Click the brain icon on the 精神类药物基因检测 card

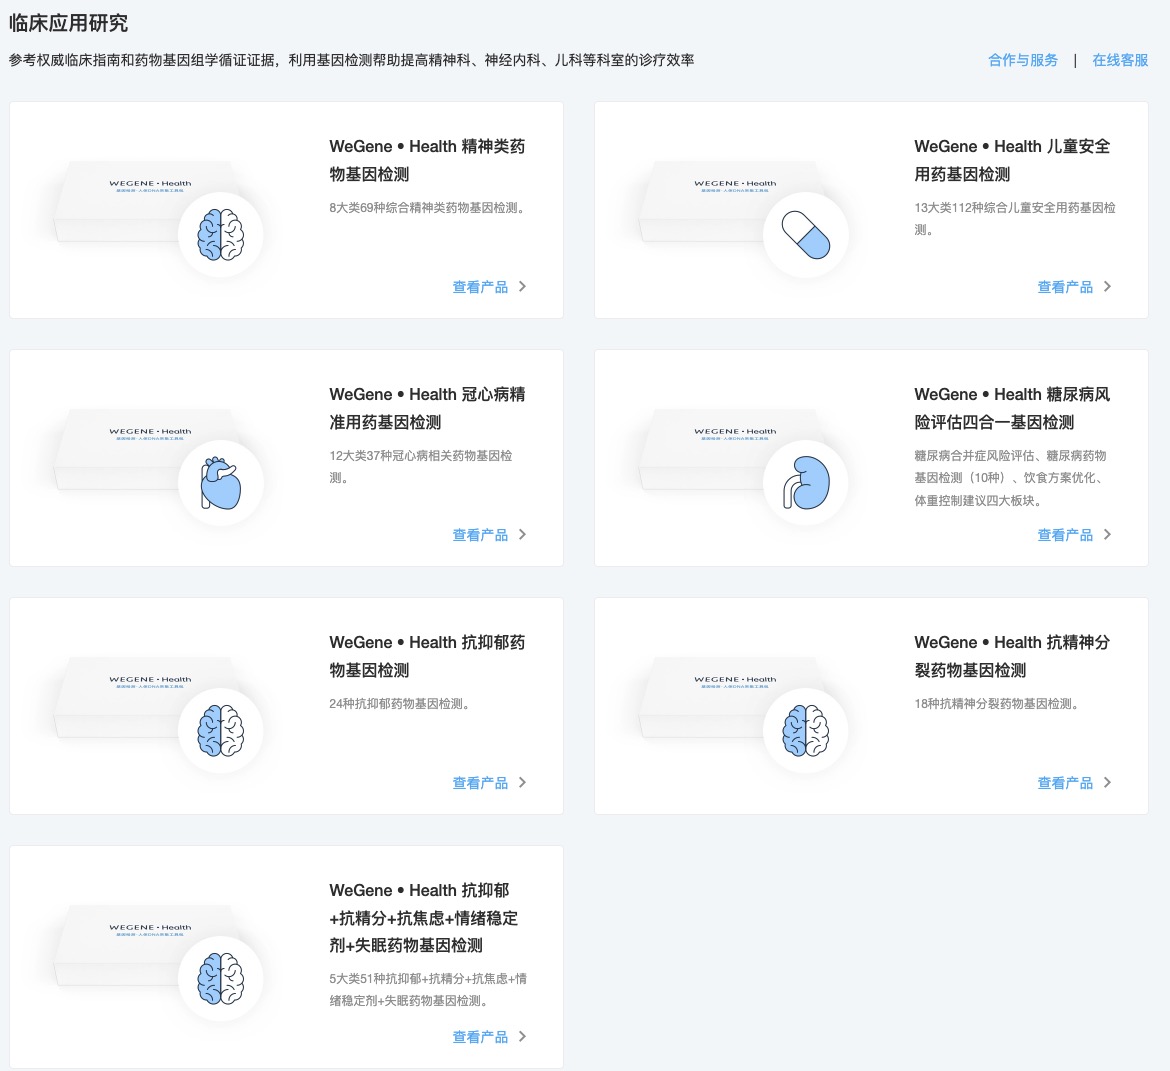pyautogui.click(x=221, y=235)
